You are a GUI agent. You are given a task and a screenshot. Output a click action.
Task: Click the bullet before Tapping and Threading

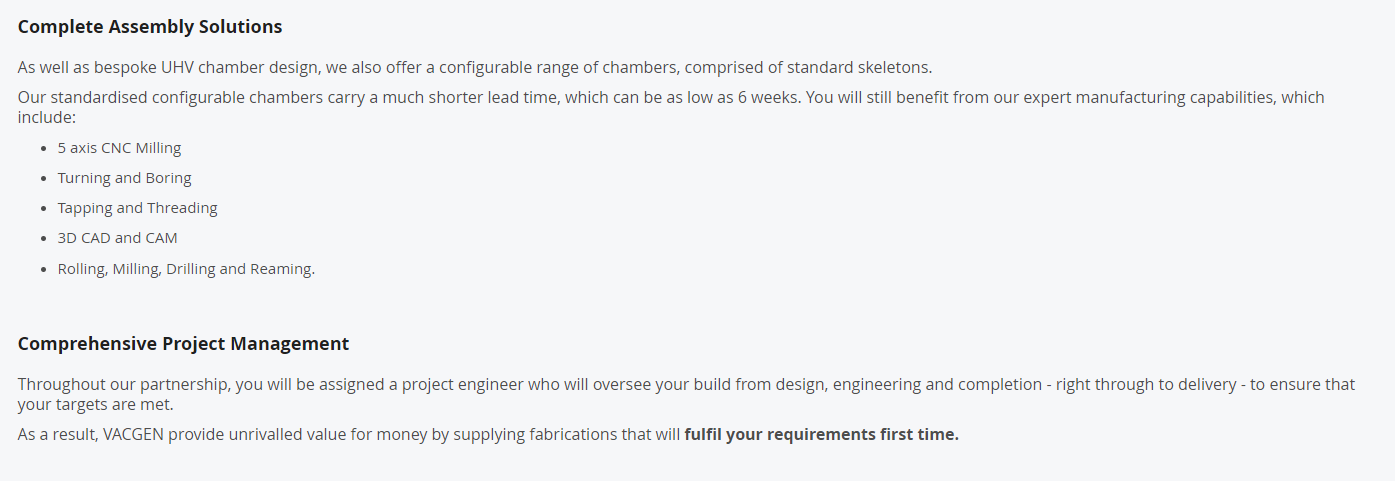click(x=45, y=209)
